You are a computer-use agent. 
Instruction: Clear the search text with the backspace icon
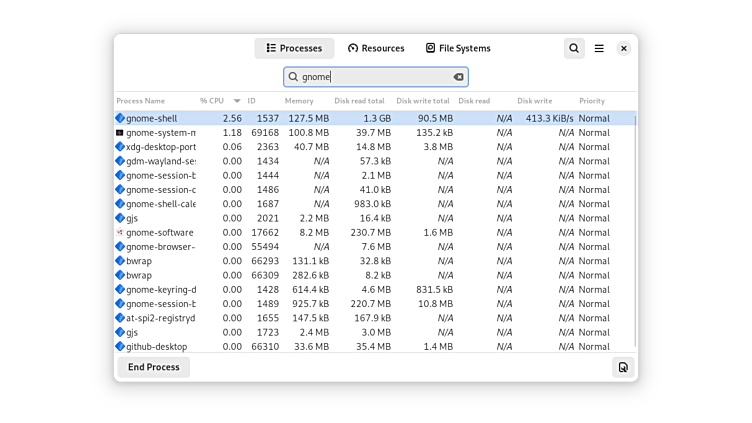point(459,77)
